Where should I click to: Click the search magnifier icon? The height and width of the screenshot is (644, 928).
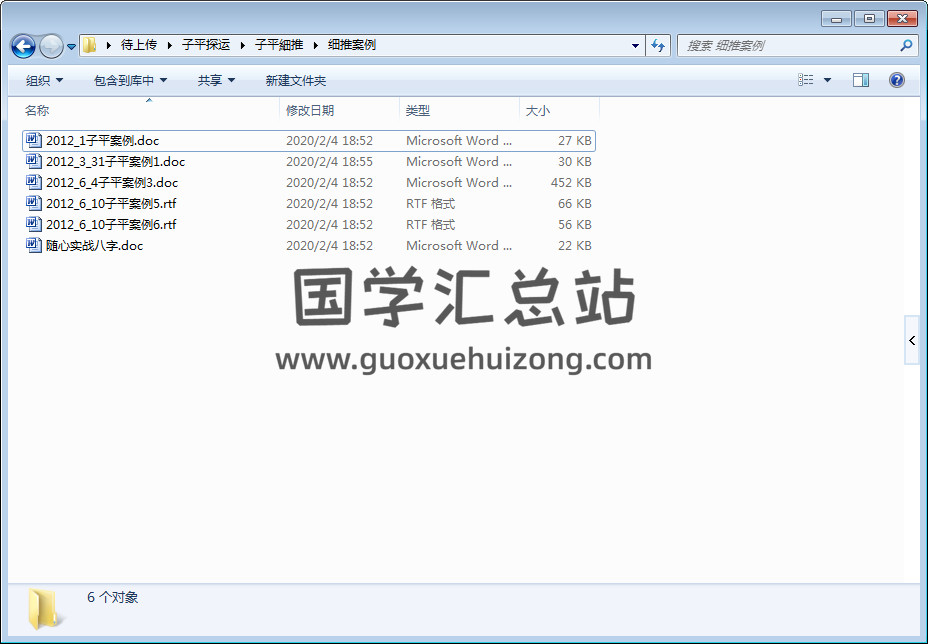click(x=906, y=46)
